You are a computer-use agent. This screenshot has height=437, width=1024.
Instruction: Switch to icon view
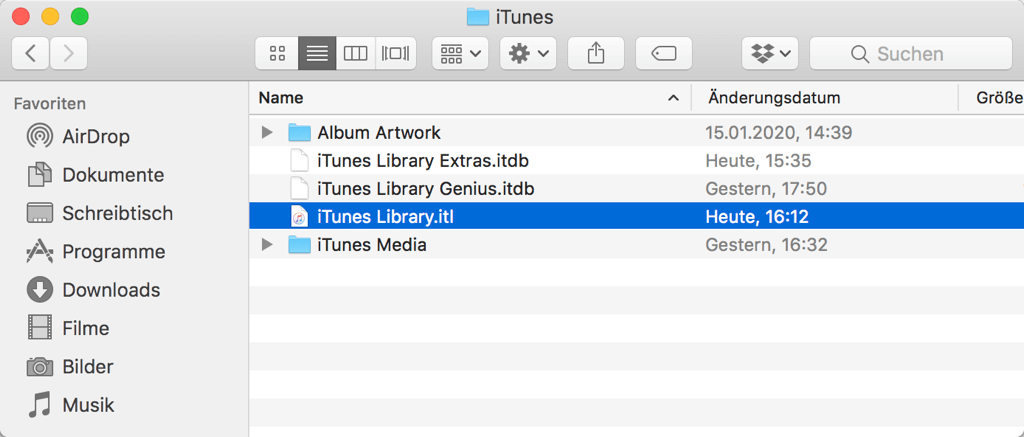click(x=277, y=54)
